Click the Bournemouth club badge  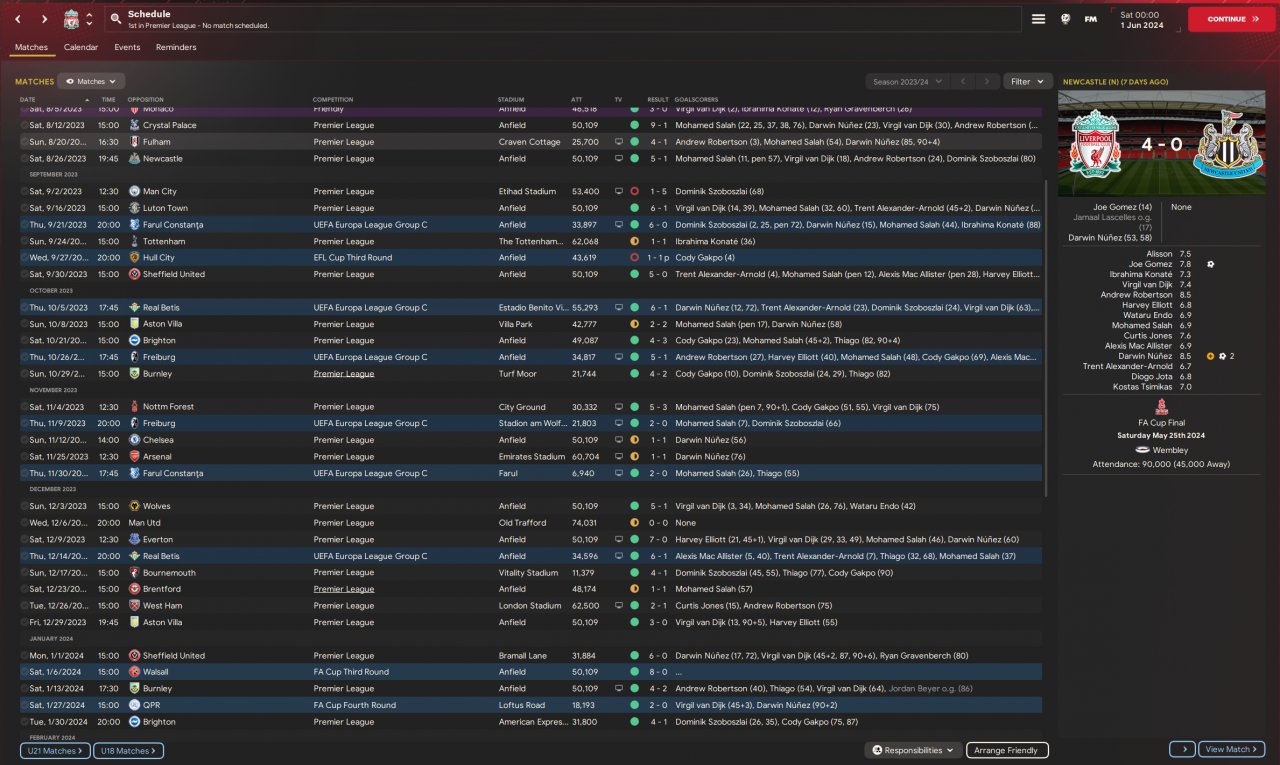[135, 573]
